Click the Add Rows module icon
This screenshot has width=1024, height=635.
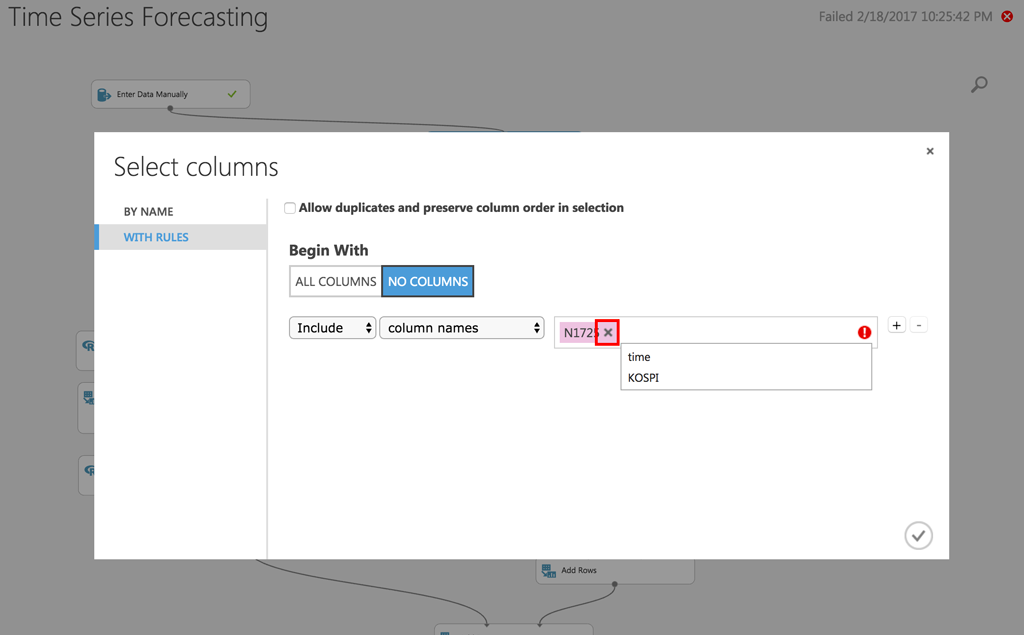click(549, 570)
